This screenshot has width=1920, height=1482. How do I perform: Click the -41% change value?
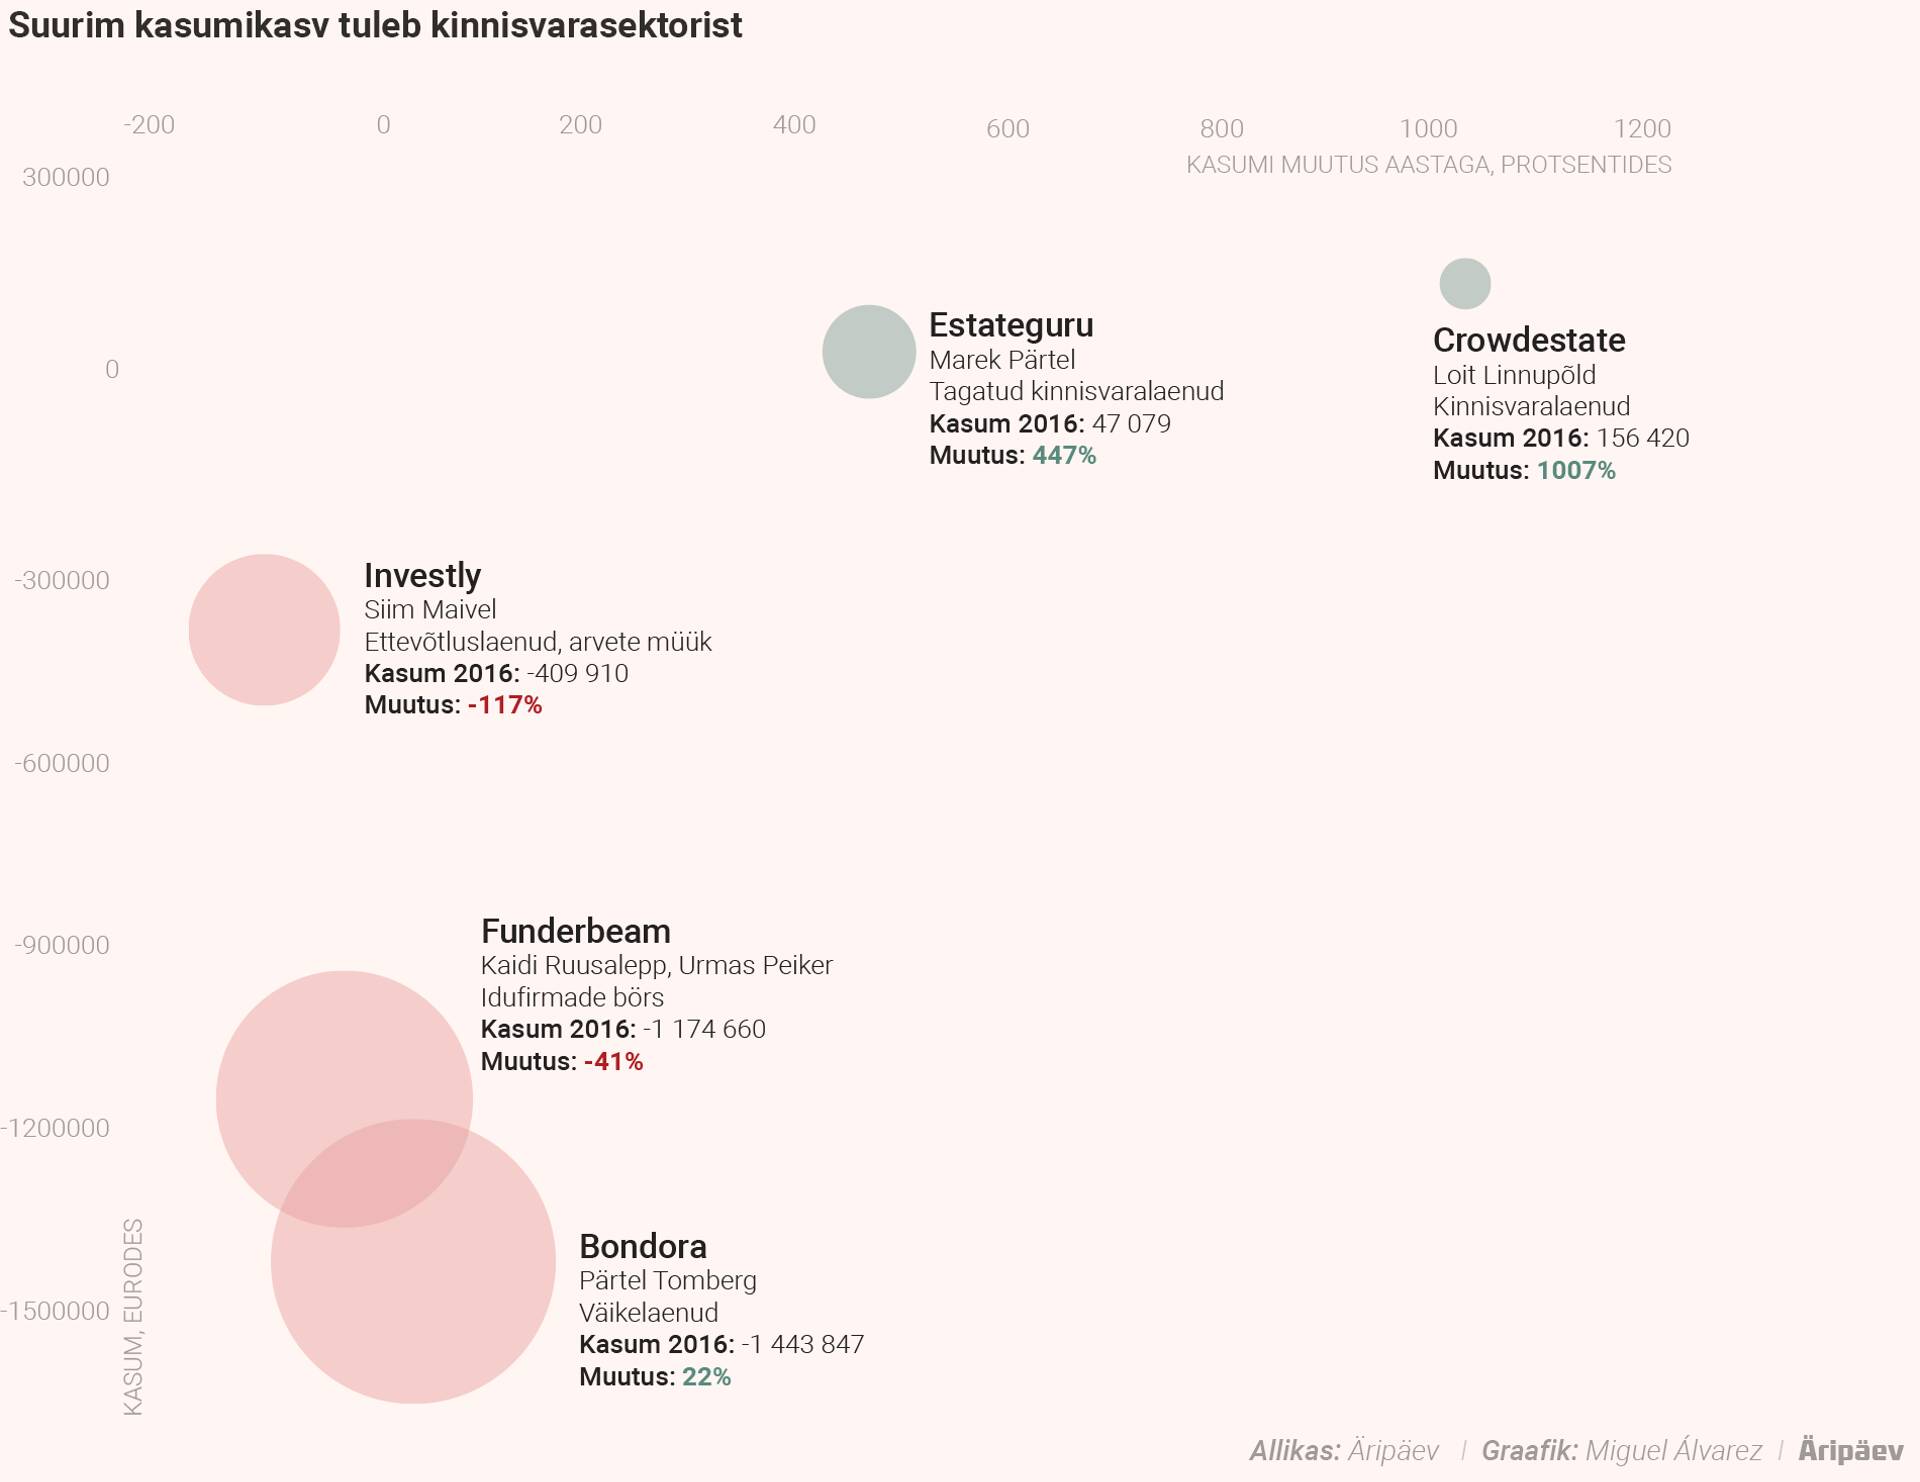click(x=613, y=1061)
